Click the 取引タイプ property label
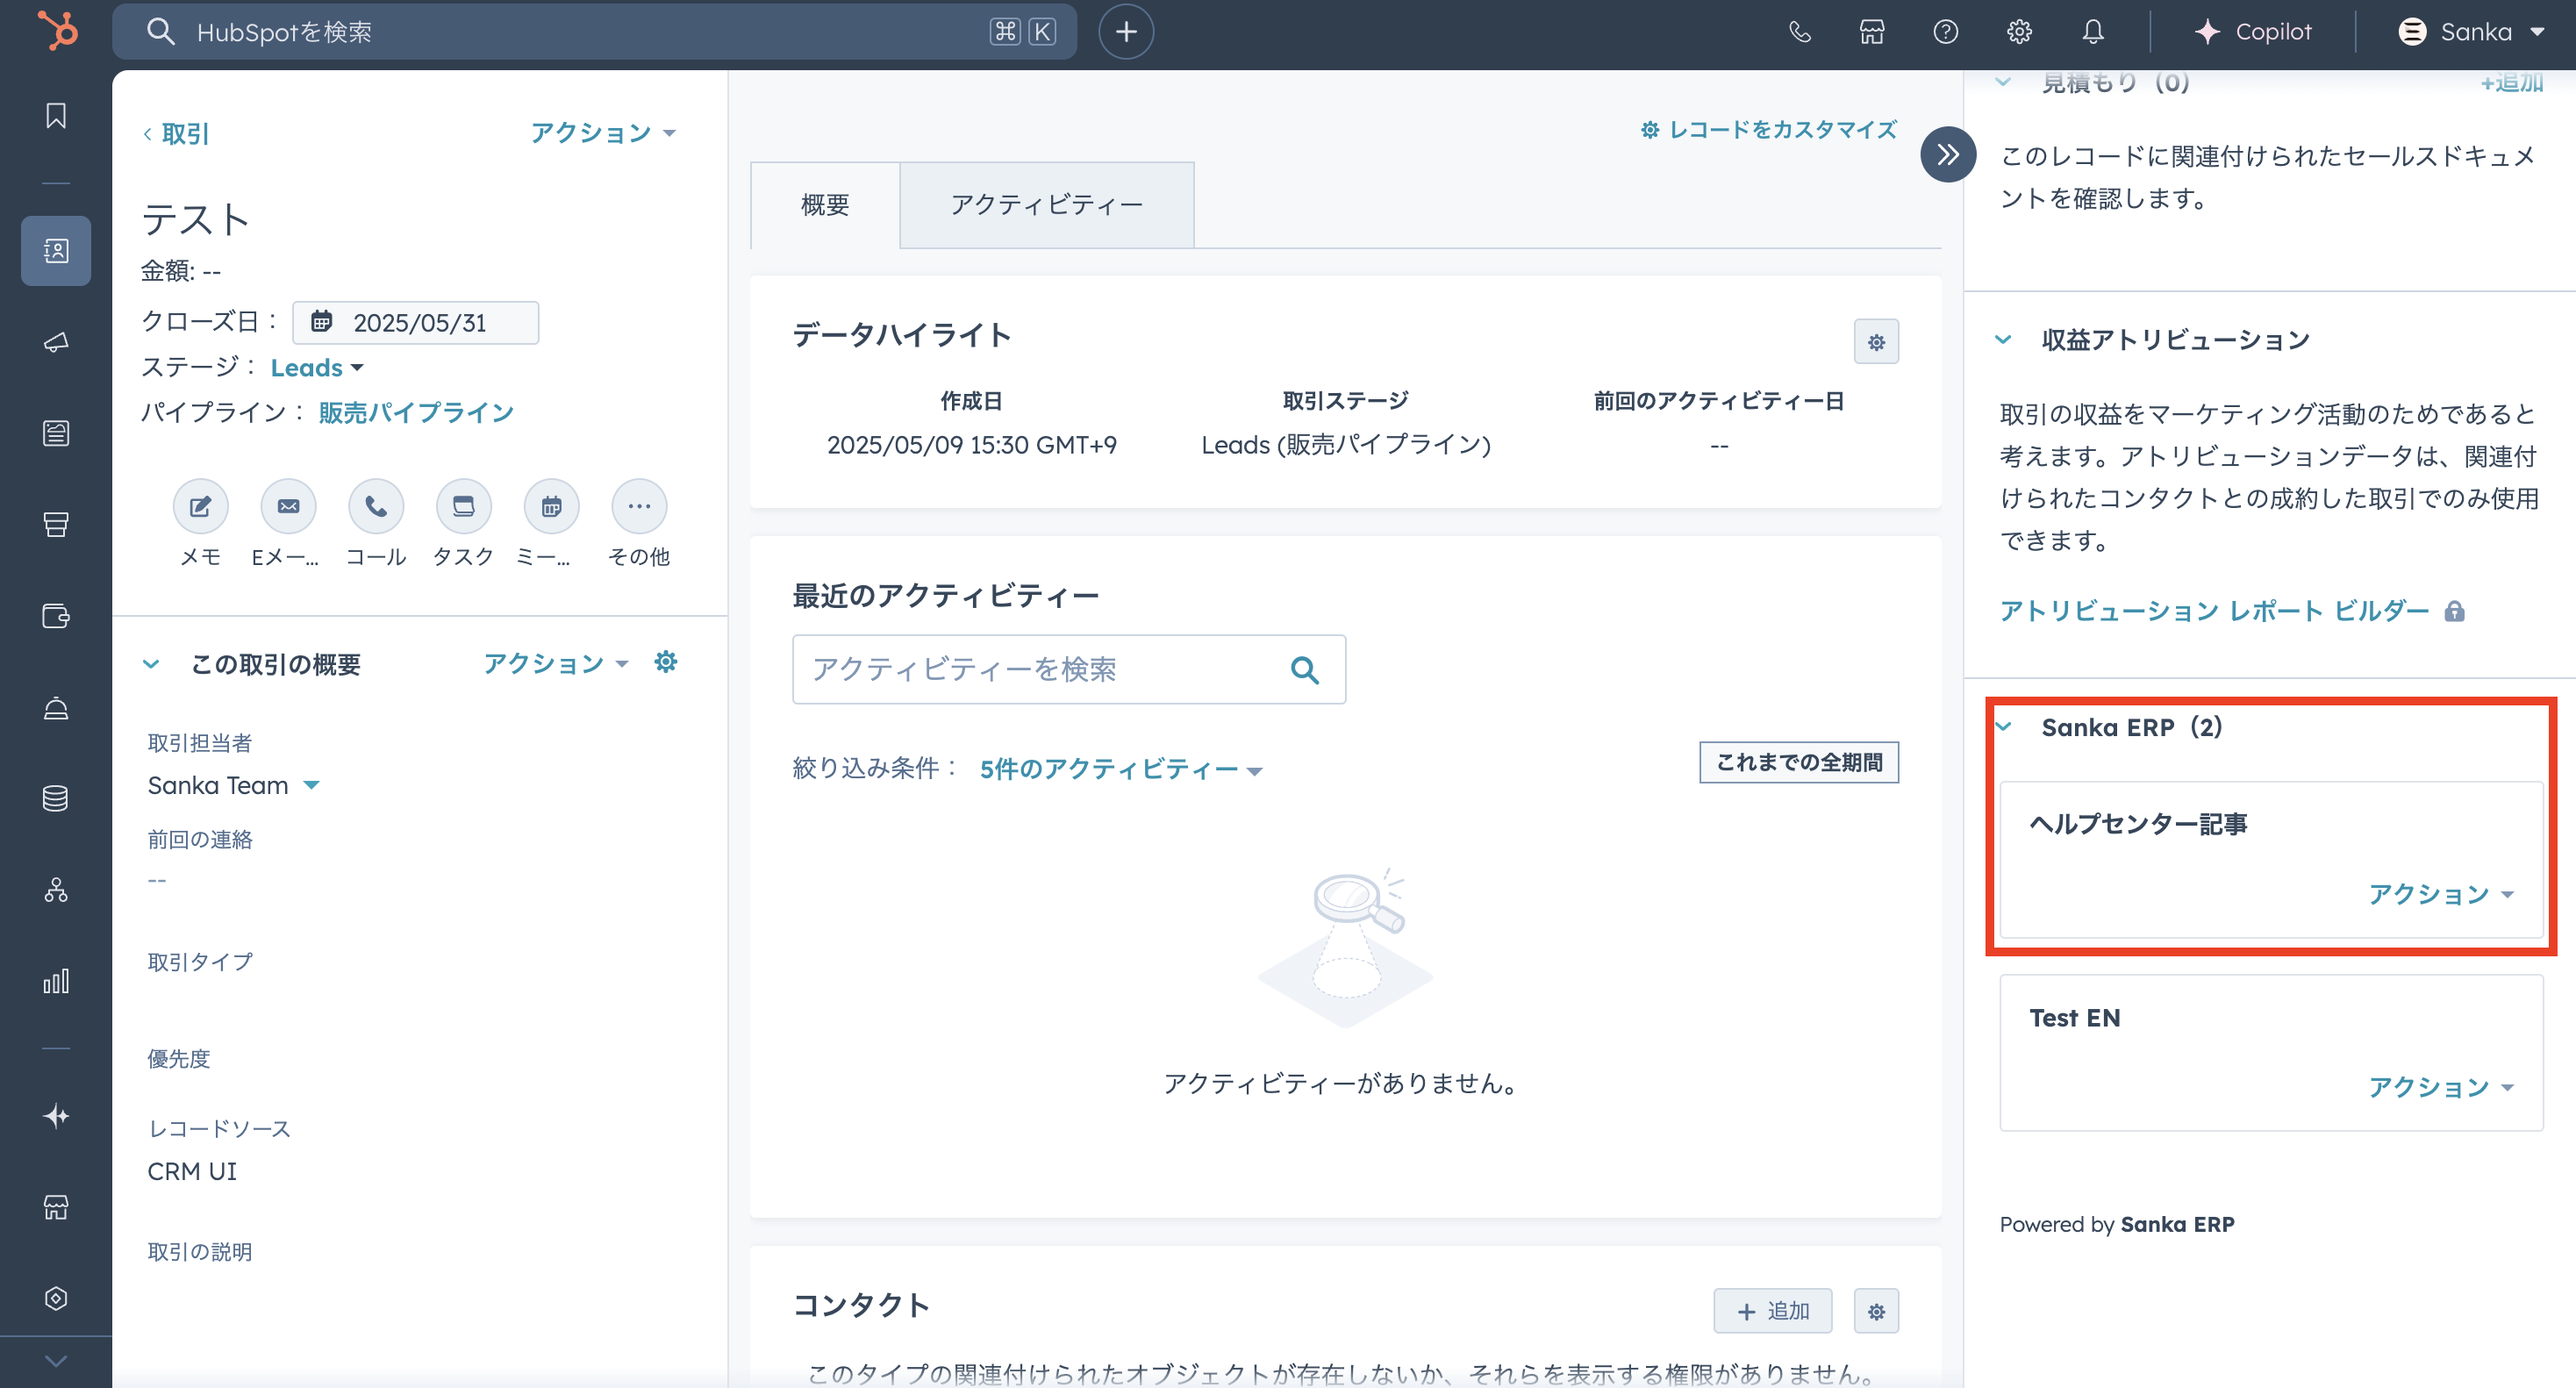Viewport: 2576px width, 1388px height. [200, 961]
